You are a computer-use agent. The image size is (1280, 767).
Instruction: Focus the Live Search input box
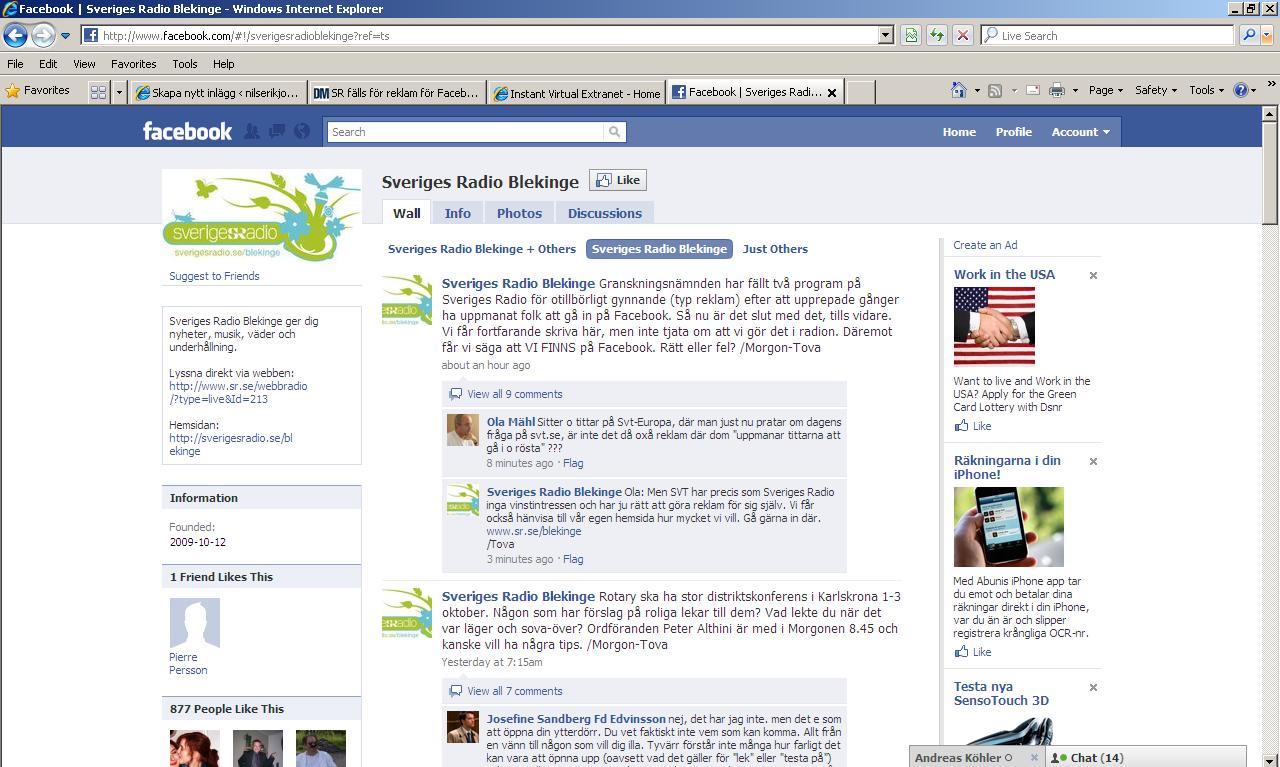coord(1107,35)
